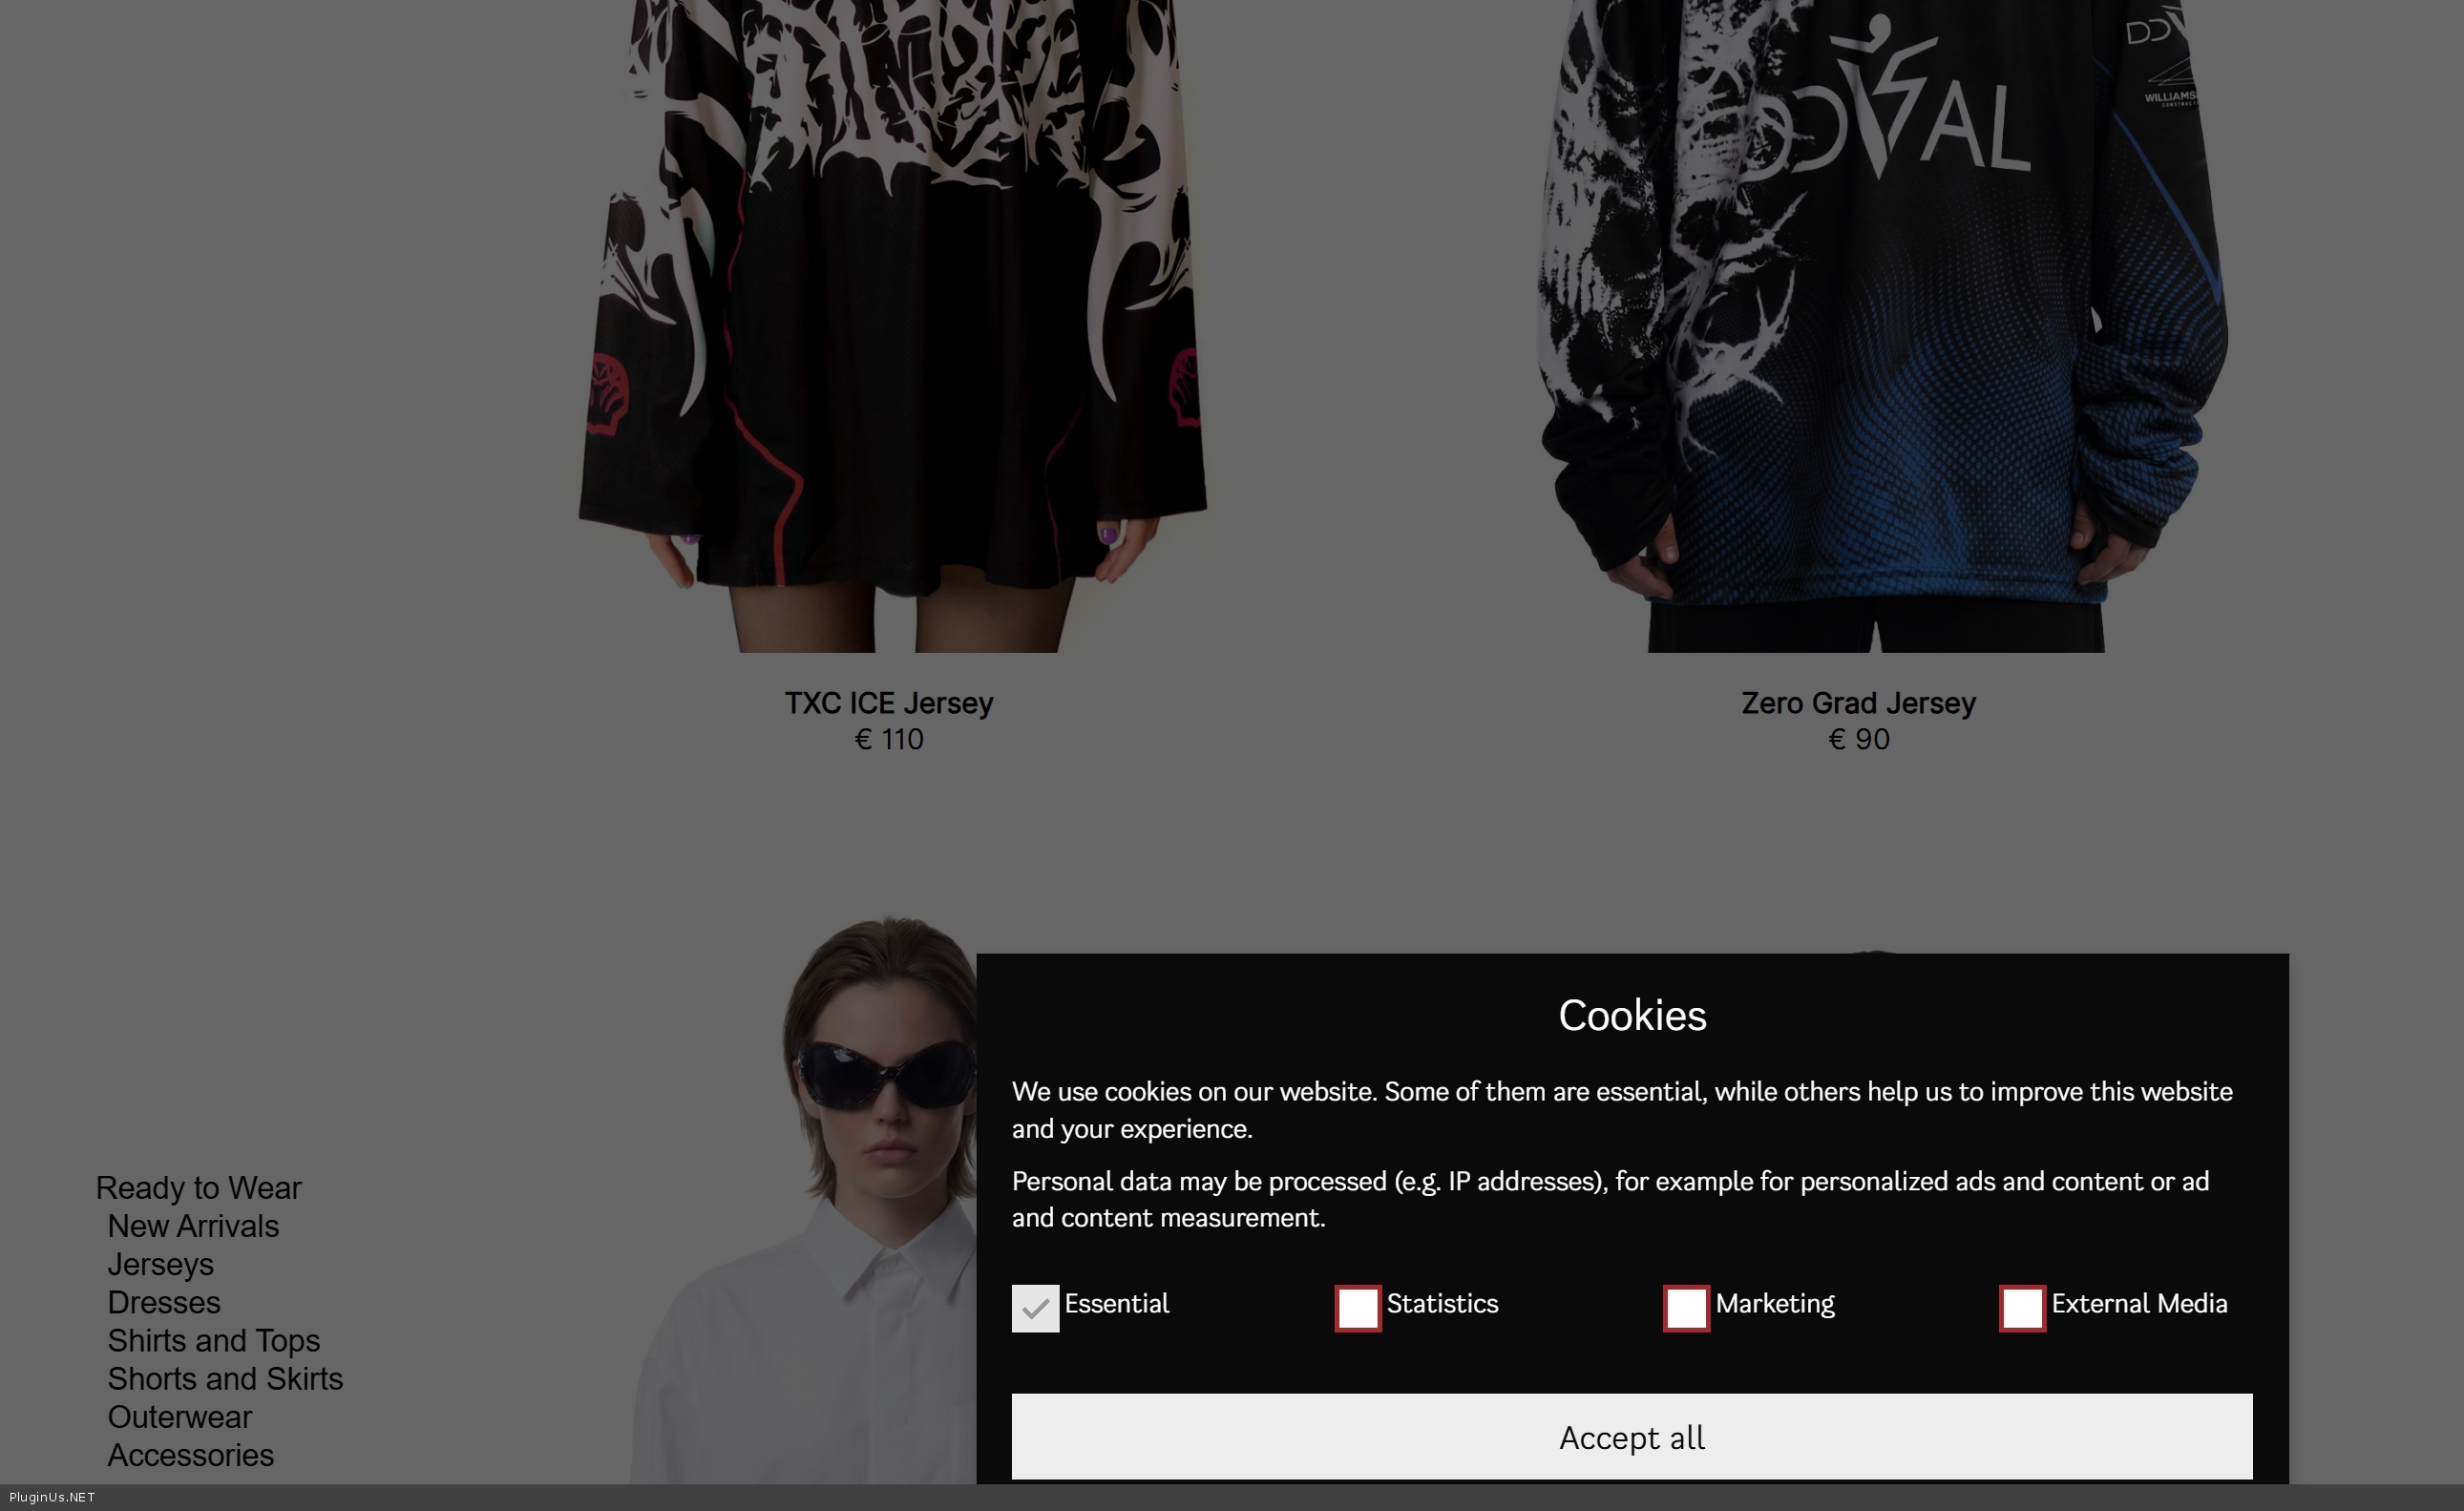The image size is (2464, 1511).
Task: Tick the Marketing cookies checkbox
Action: click(1686, 1308)
